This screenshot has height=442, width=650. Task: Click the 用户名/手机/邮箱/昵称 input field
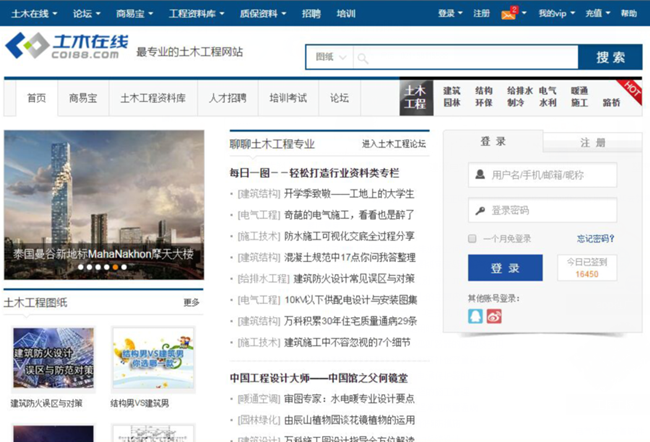[x=542, y=175]
